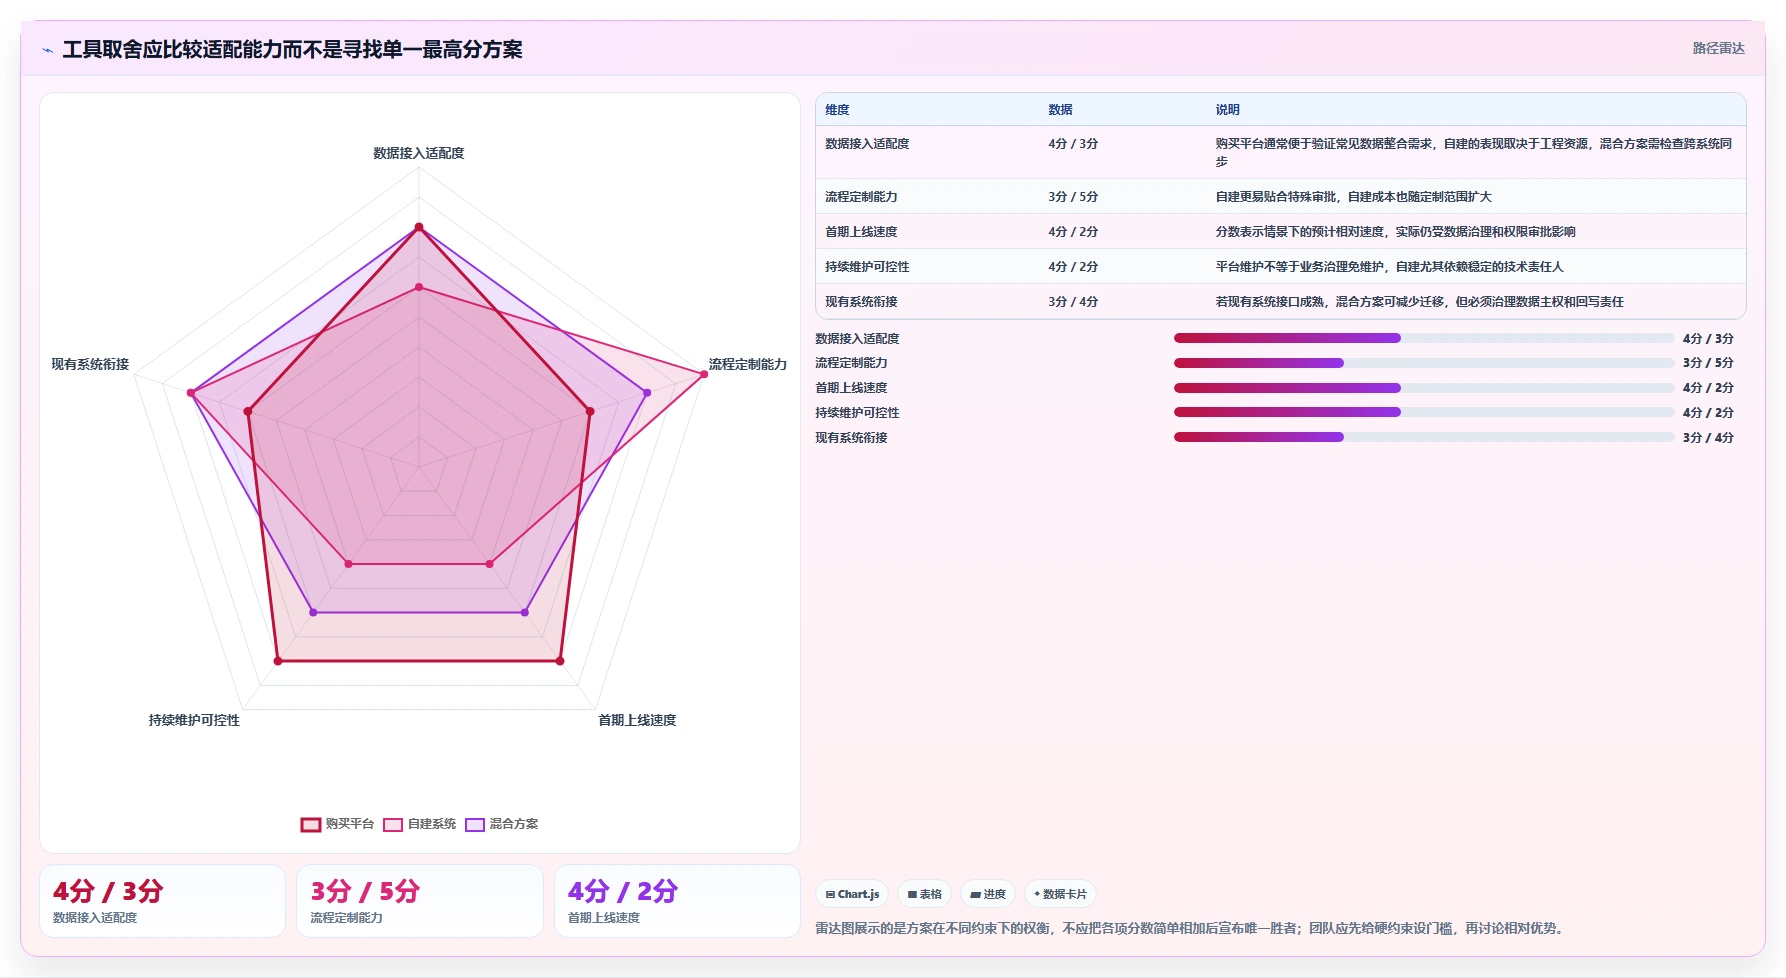Click 数据接入适配度 in the table's first row
The width and height of the screenshot is (1786, 978).
pos(867,144)
